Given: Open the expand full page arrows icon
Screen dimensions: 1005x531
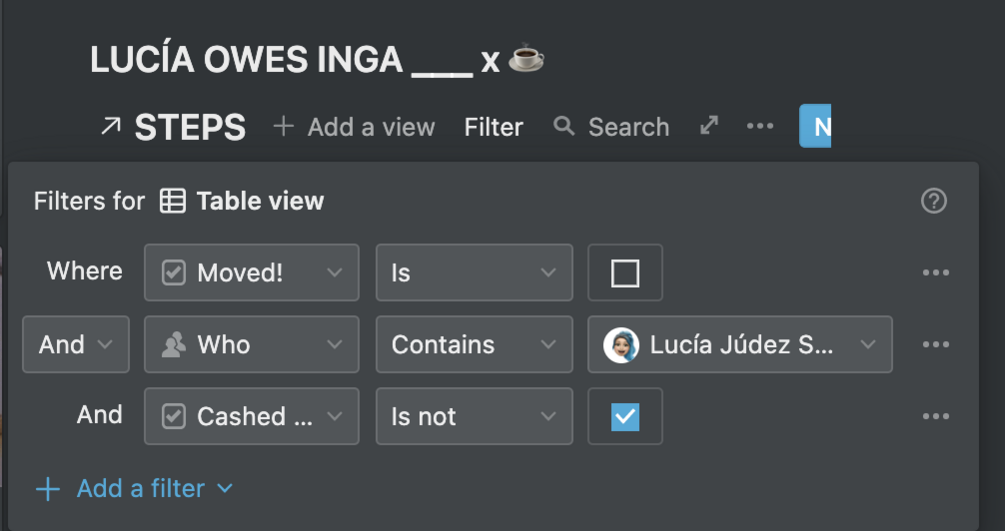Looking at the screenshot, I should 709,126.
